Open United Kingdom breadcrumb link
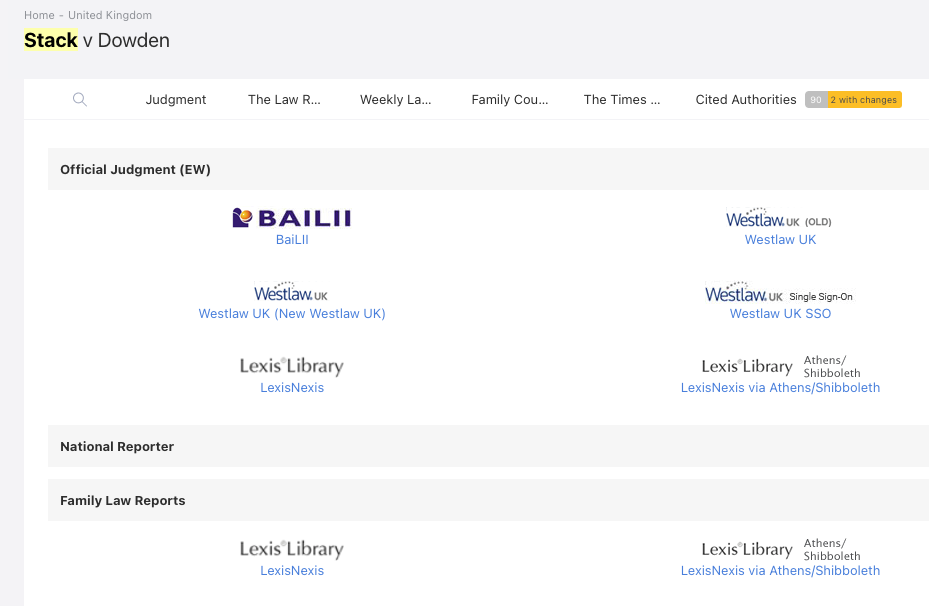 coord(110,15)
